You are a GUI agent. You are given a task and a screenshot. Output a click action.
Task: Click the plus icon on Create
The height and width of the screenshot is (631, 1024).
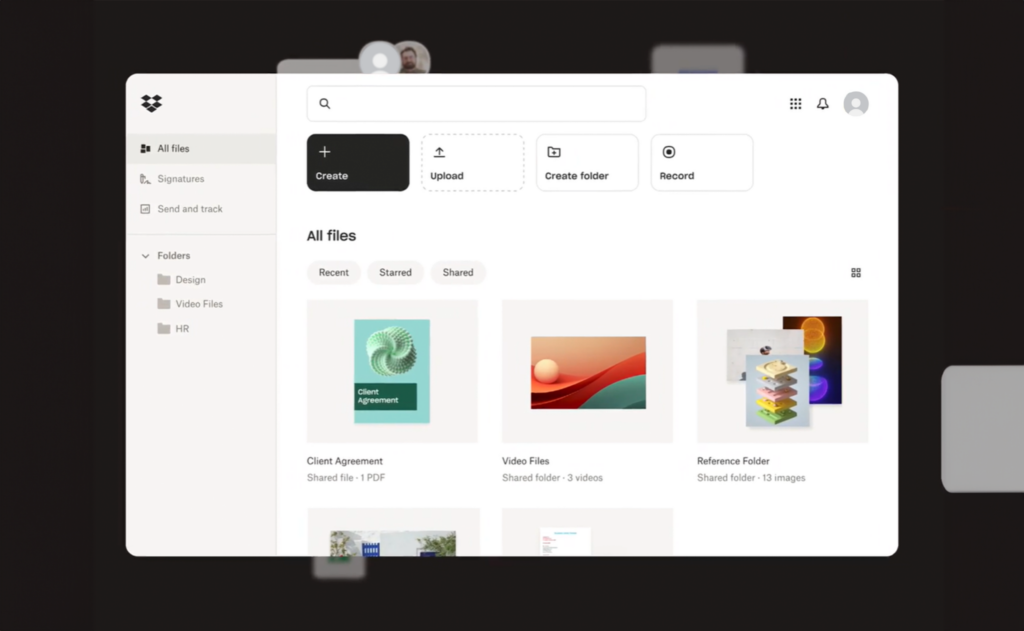coord(325,152)
